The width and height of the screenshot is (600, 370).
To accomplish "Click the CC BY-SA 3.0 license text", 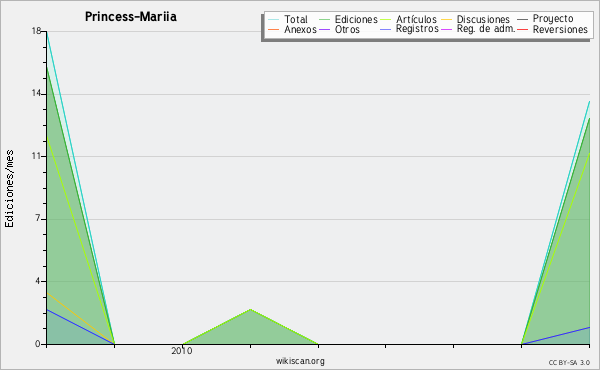I will click(569, 363).
